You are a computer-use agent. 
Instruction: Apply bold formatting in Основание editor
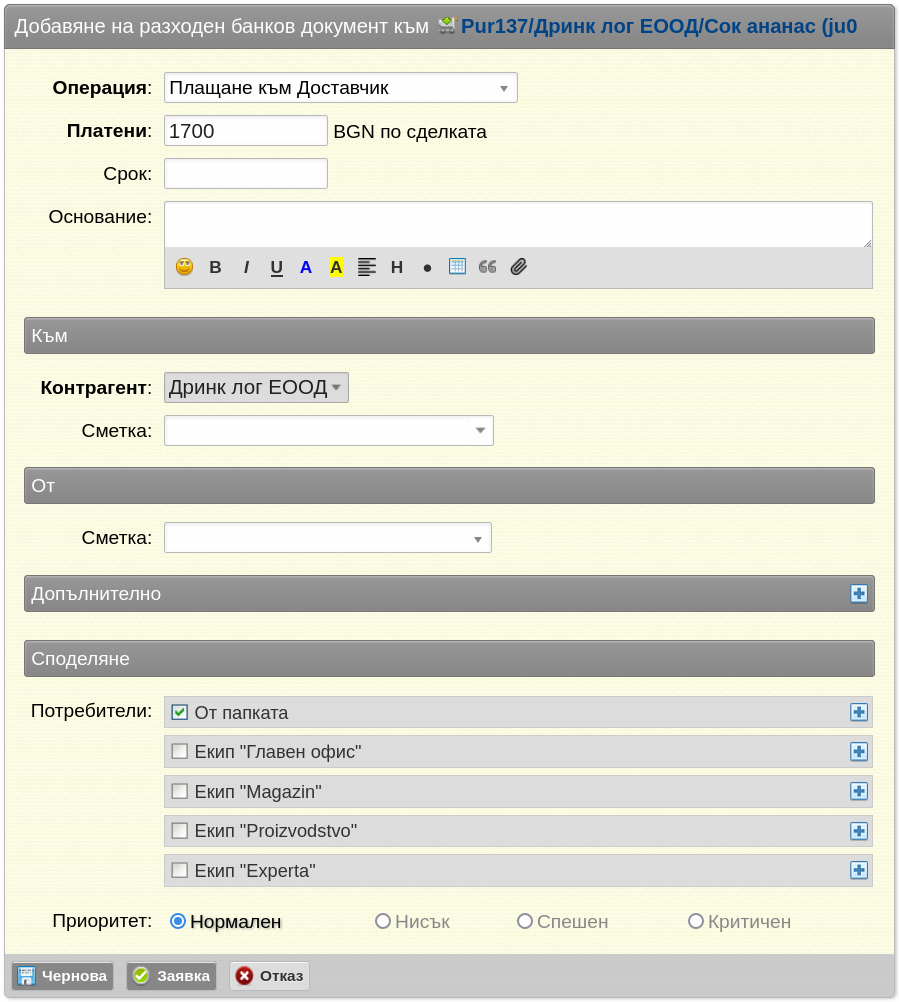215,267
